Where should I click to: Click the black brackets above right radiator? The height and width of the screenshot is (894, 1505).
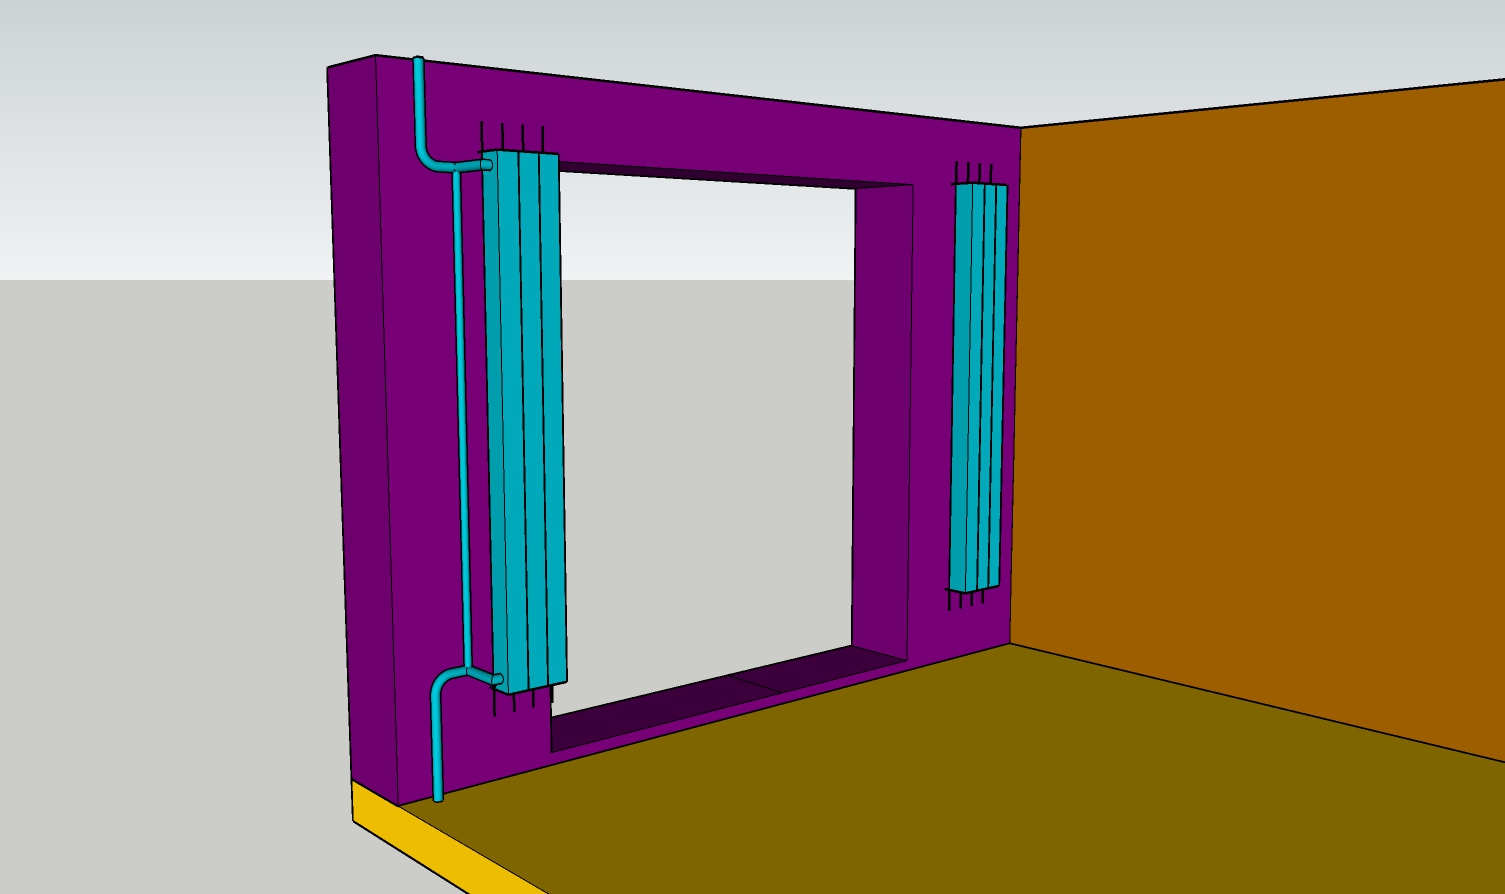click(974, 173)
